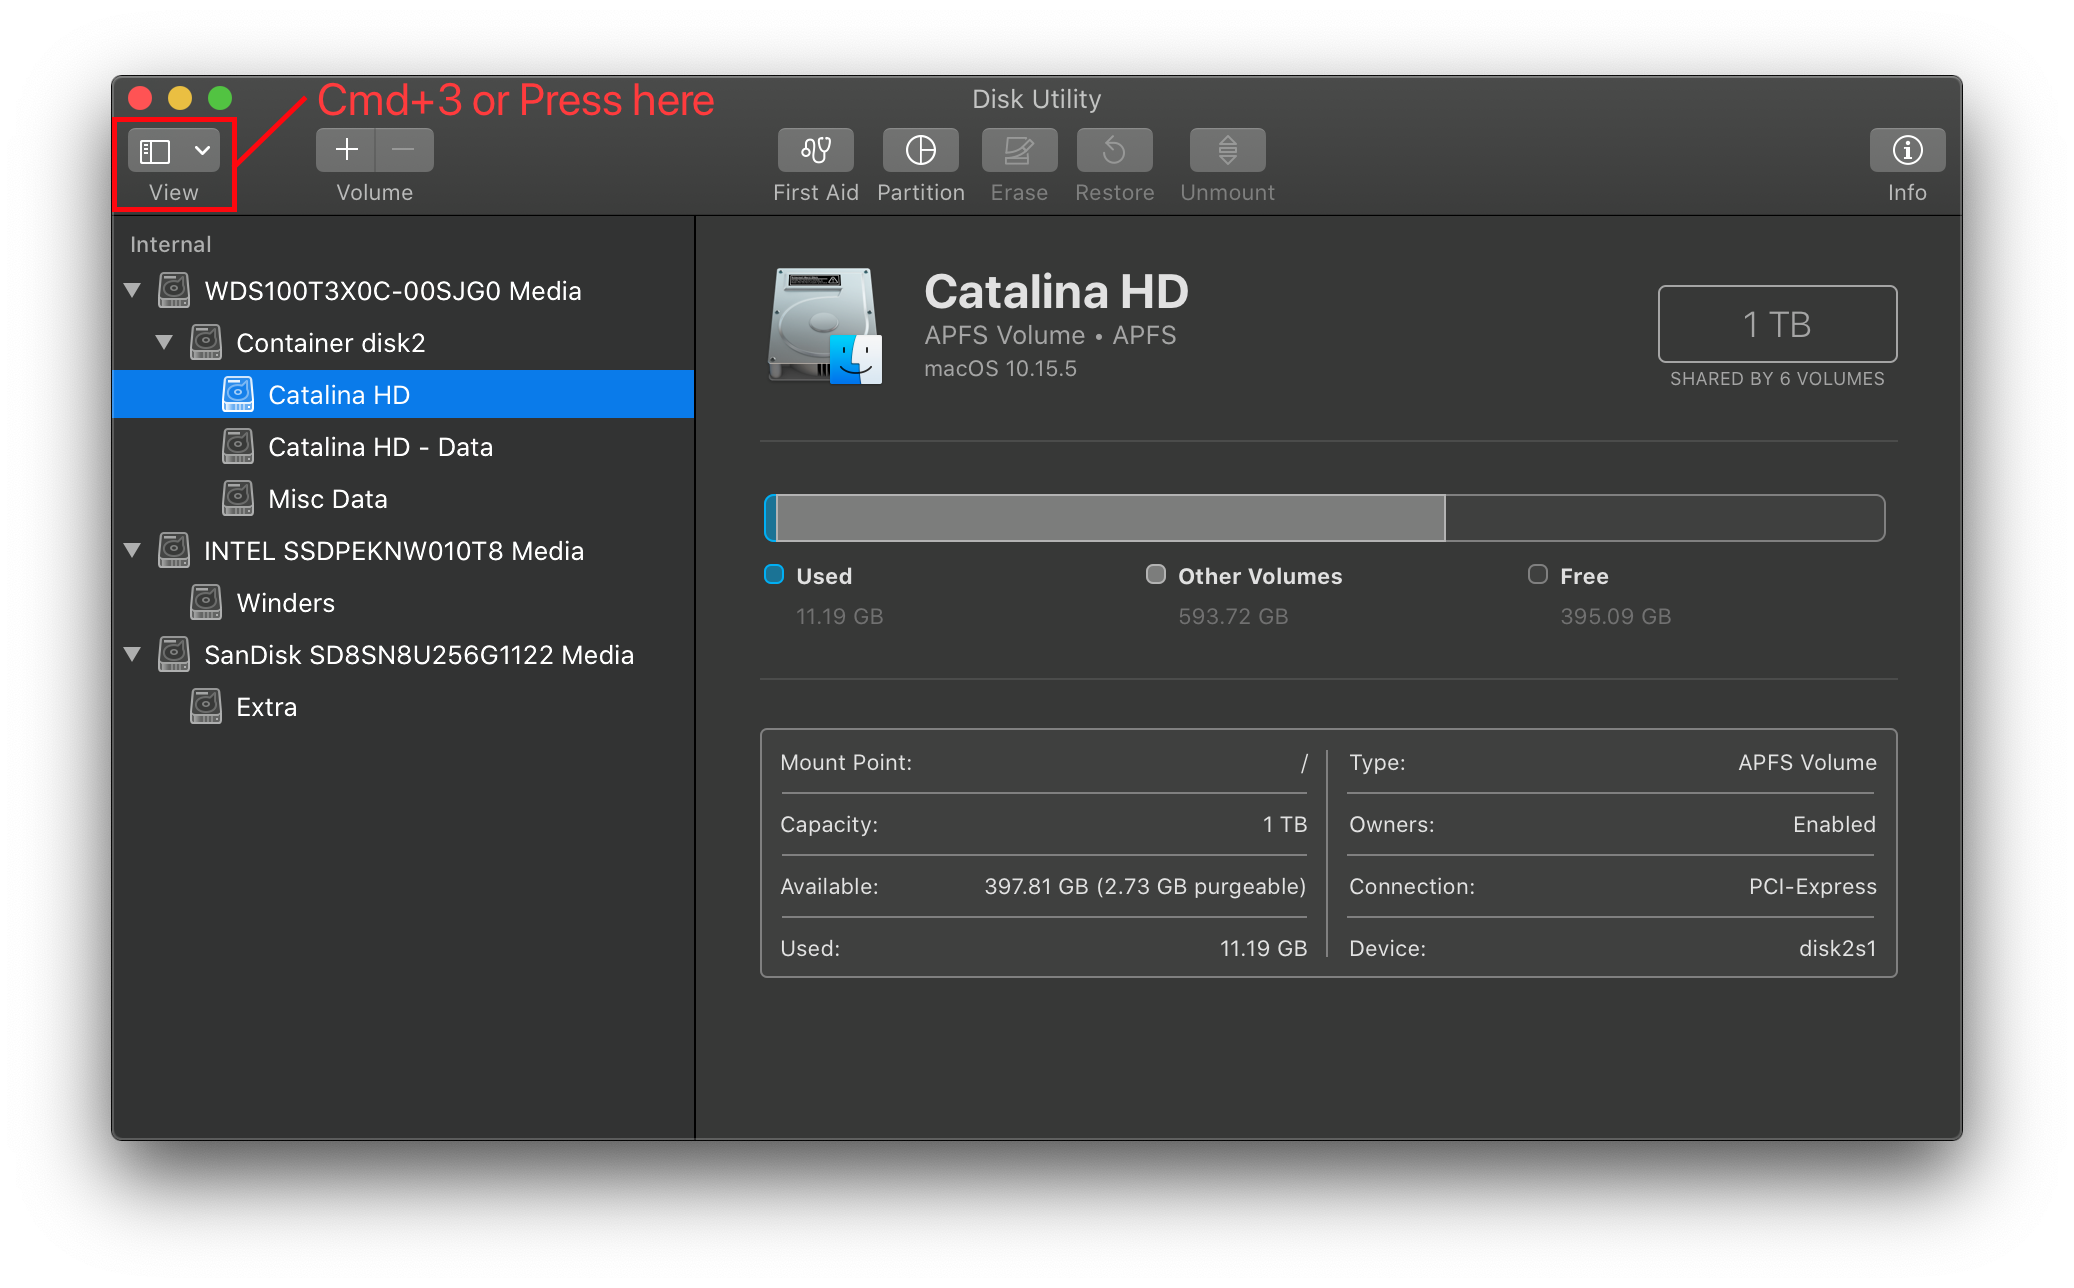Screen dimensions: 2074x1288
Task: Open the Partition tool
Action: (920, 151)
